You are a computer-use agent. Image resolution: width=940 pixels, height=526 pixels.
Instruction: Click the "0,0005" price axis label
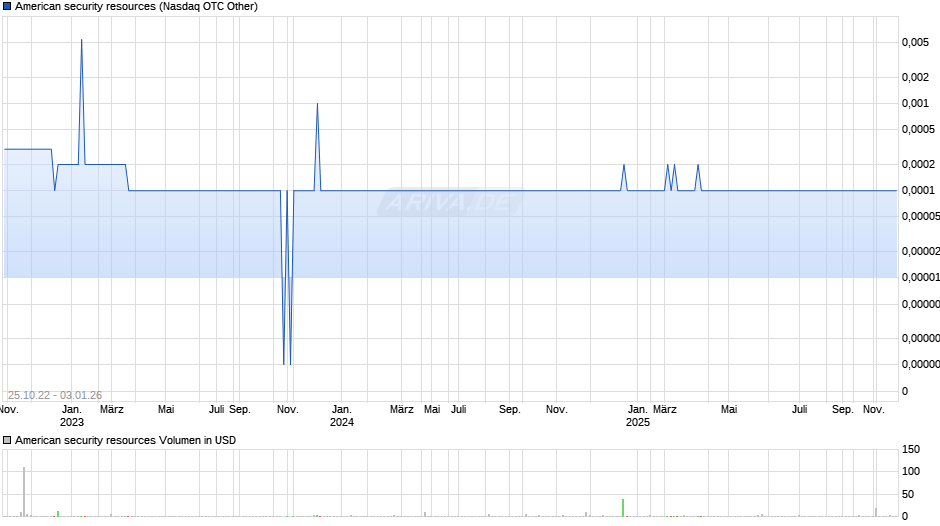(x=918, y=130)
